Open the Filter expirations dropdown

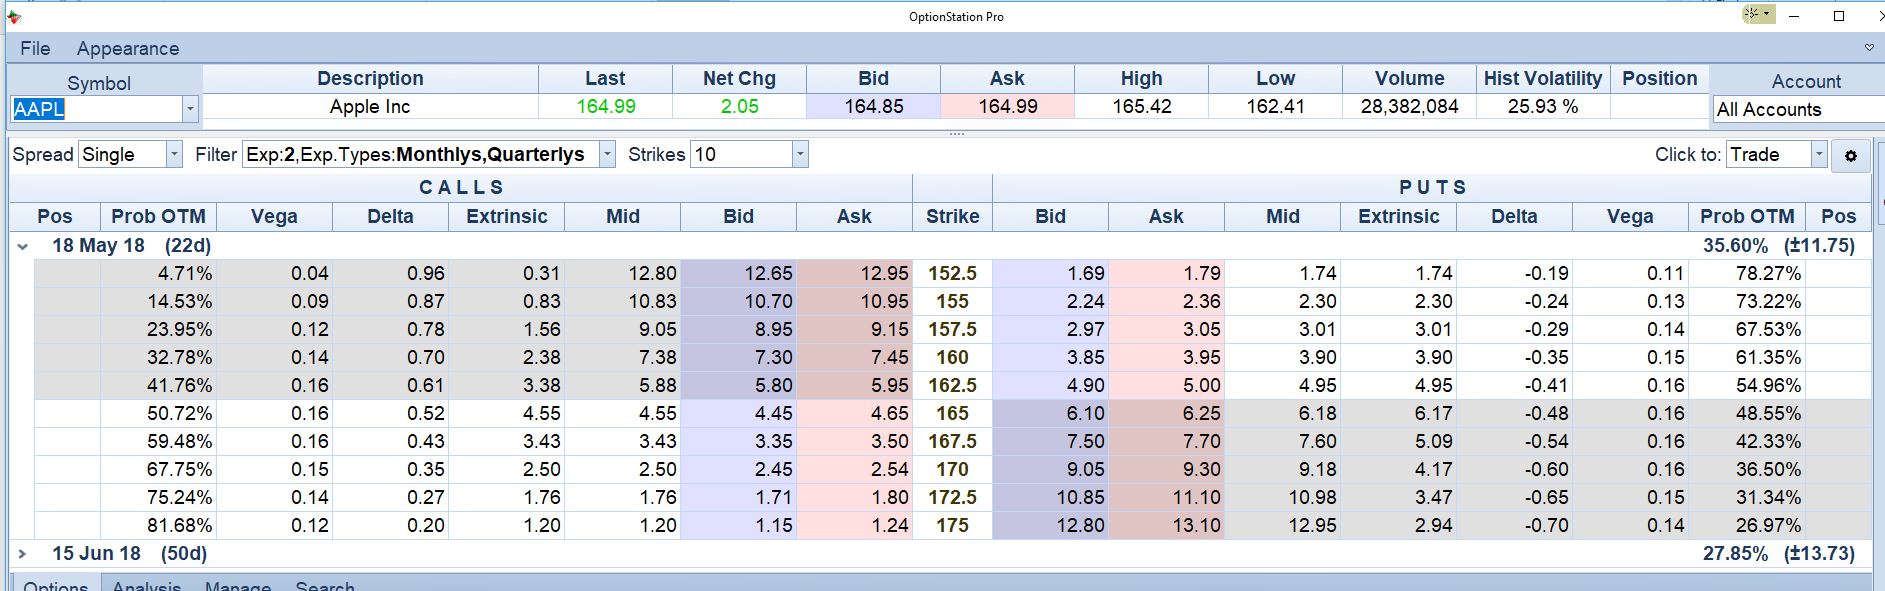606,155
